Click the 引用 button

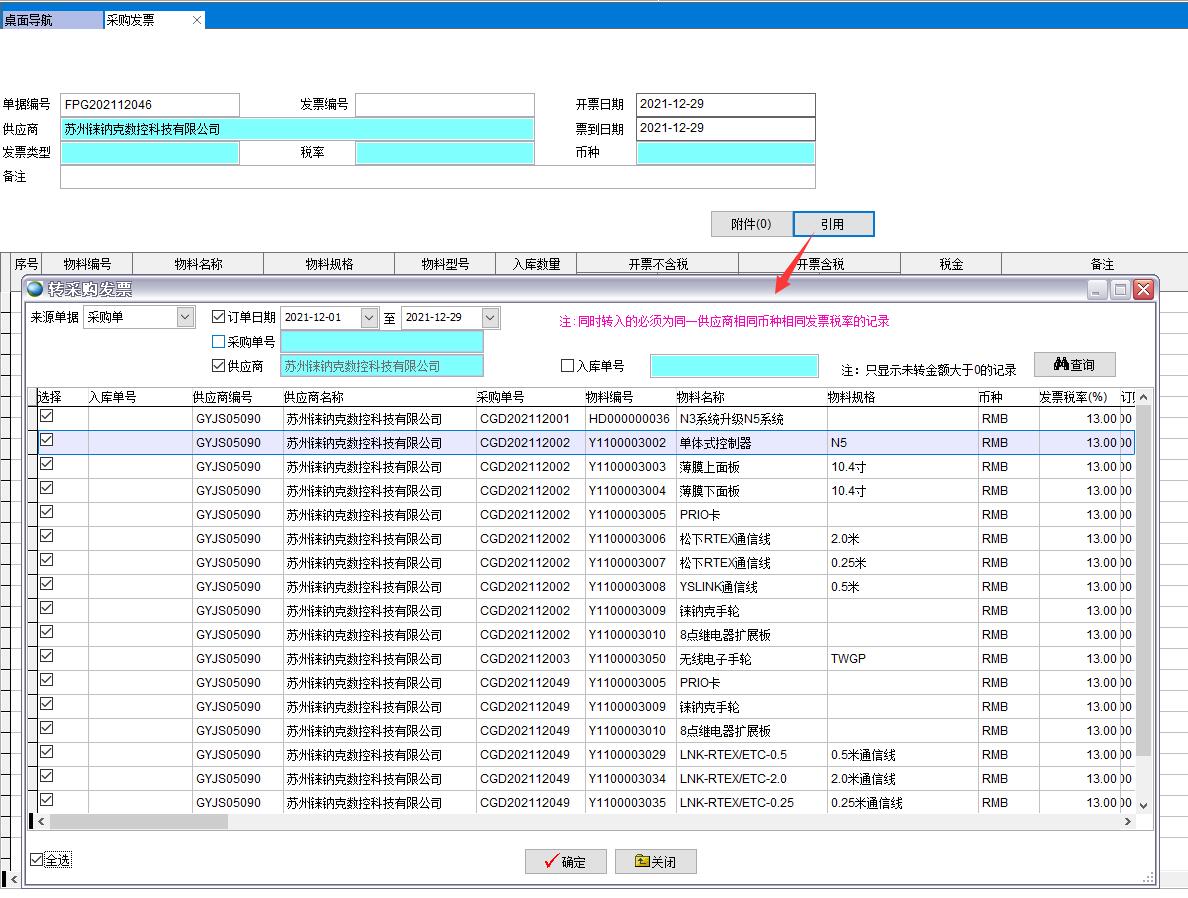pos(833,224)
